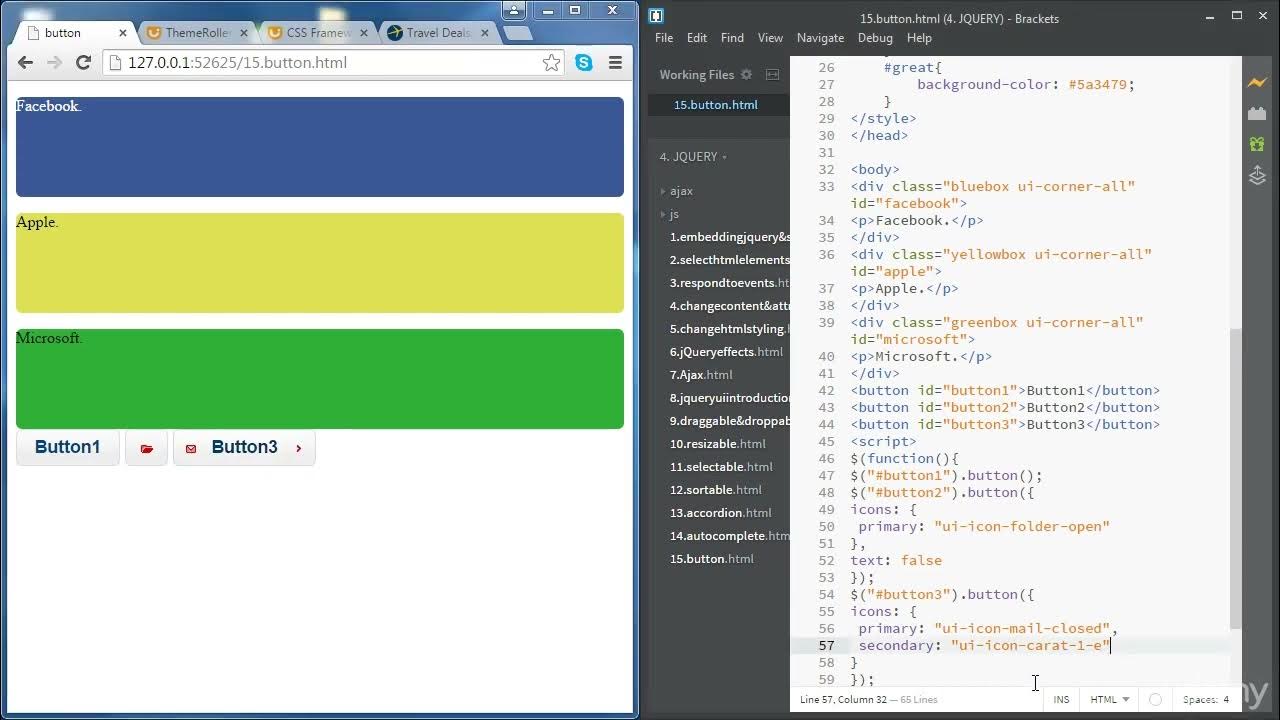Close the Travel Deals browser tab
Screen dimensions: 1280x720
[x=484, y=33]
